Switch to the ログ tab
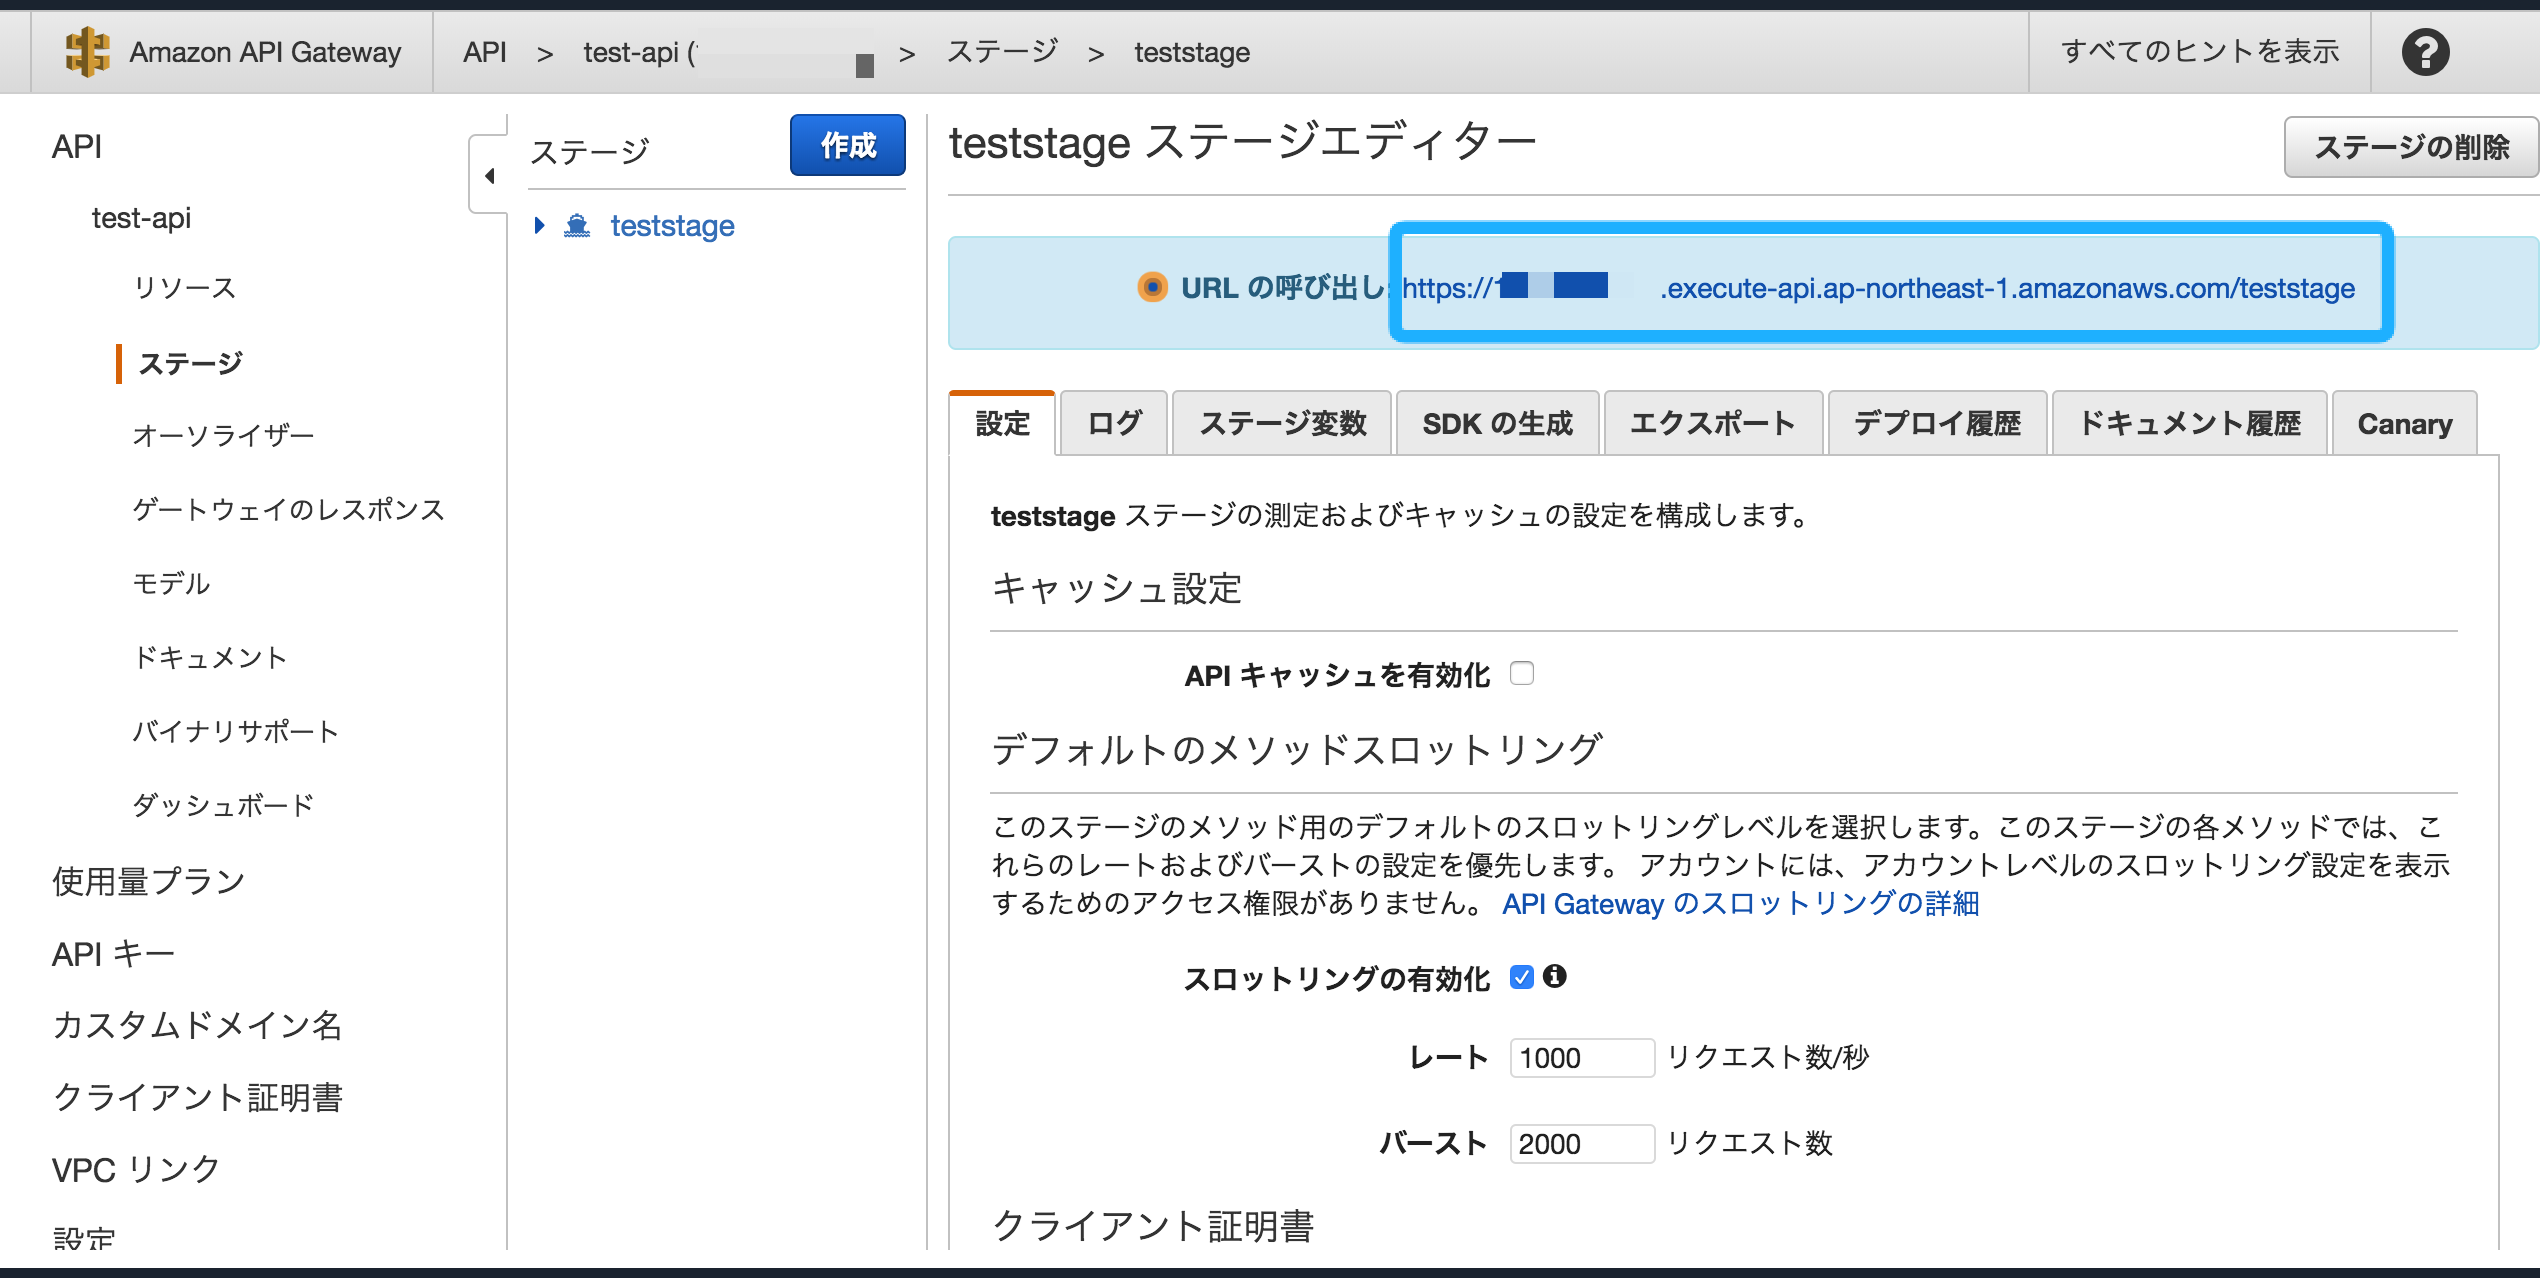Viewport: 2540px width, 1278px height. [x=1114, y=424]
